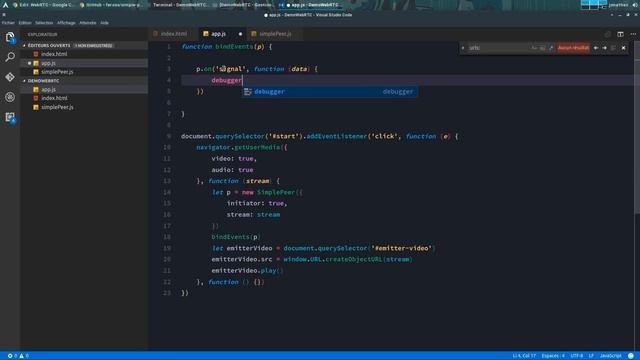Switch to the Terminal DemoWebRTC taskbar window

(180, 5)
